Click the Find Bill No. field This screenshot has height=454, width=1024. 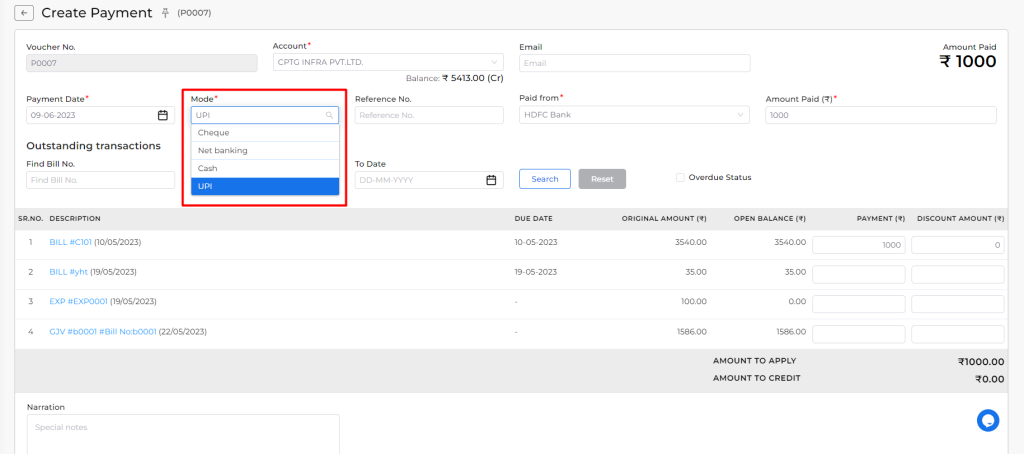point(101,180)
